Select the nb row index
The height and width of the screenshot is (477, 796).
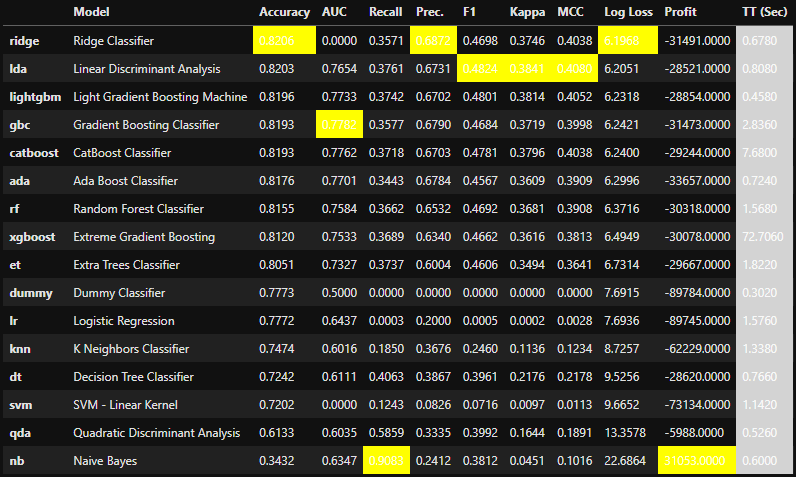coord(17,461)
